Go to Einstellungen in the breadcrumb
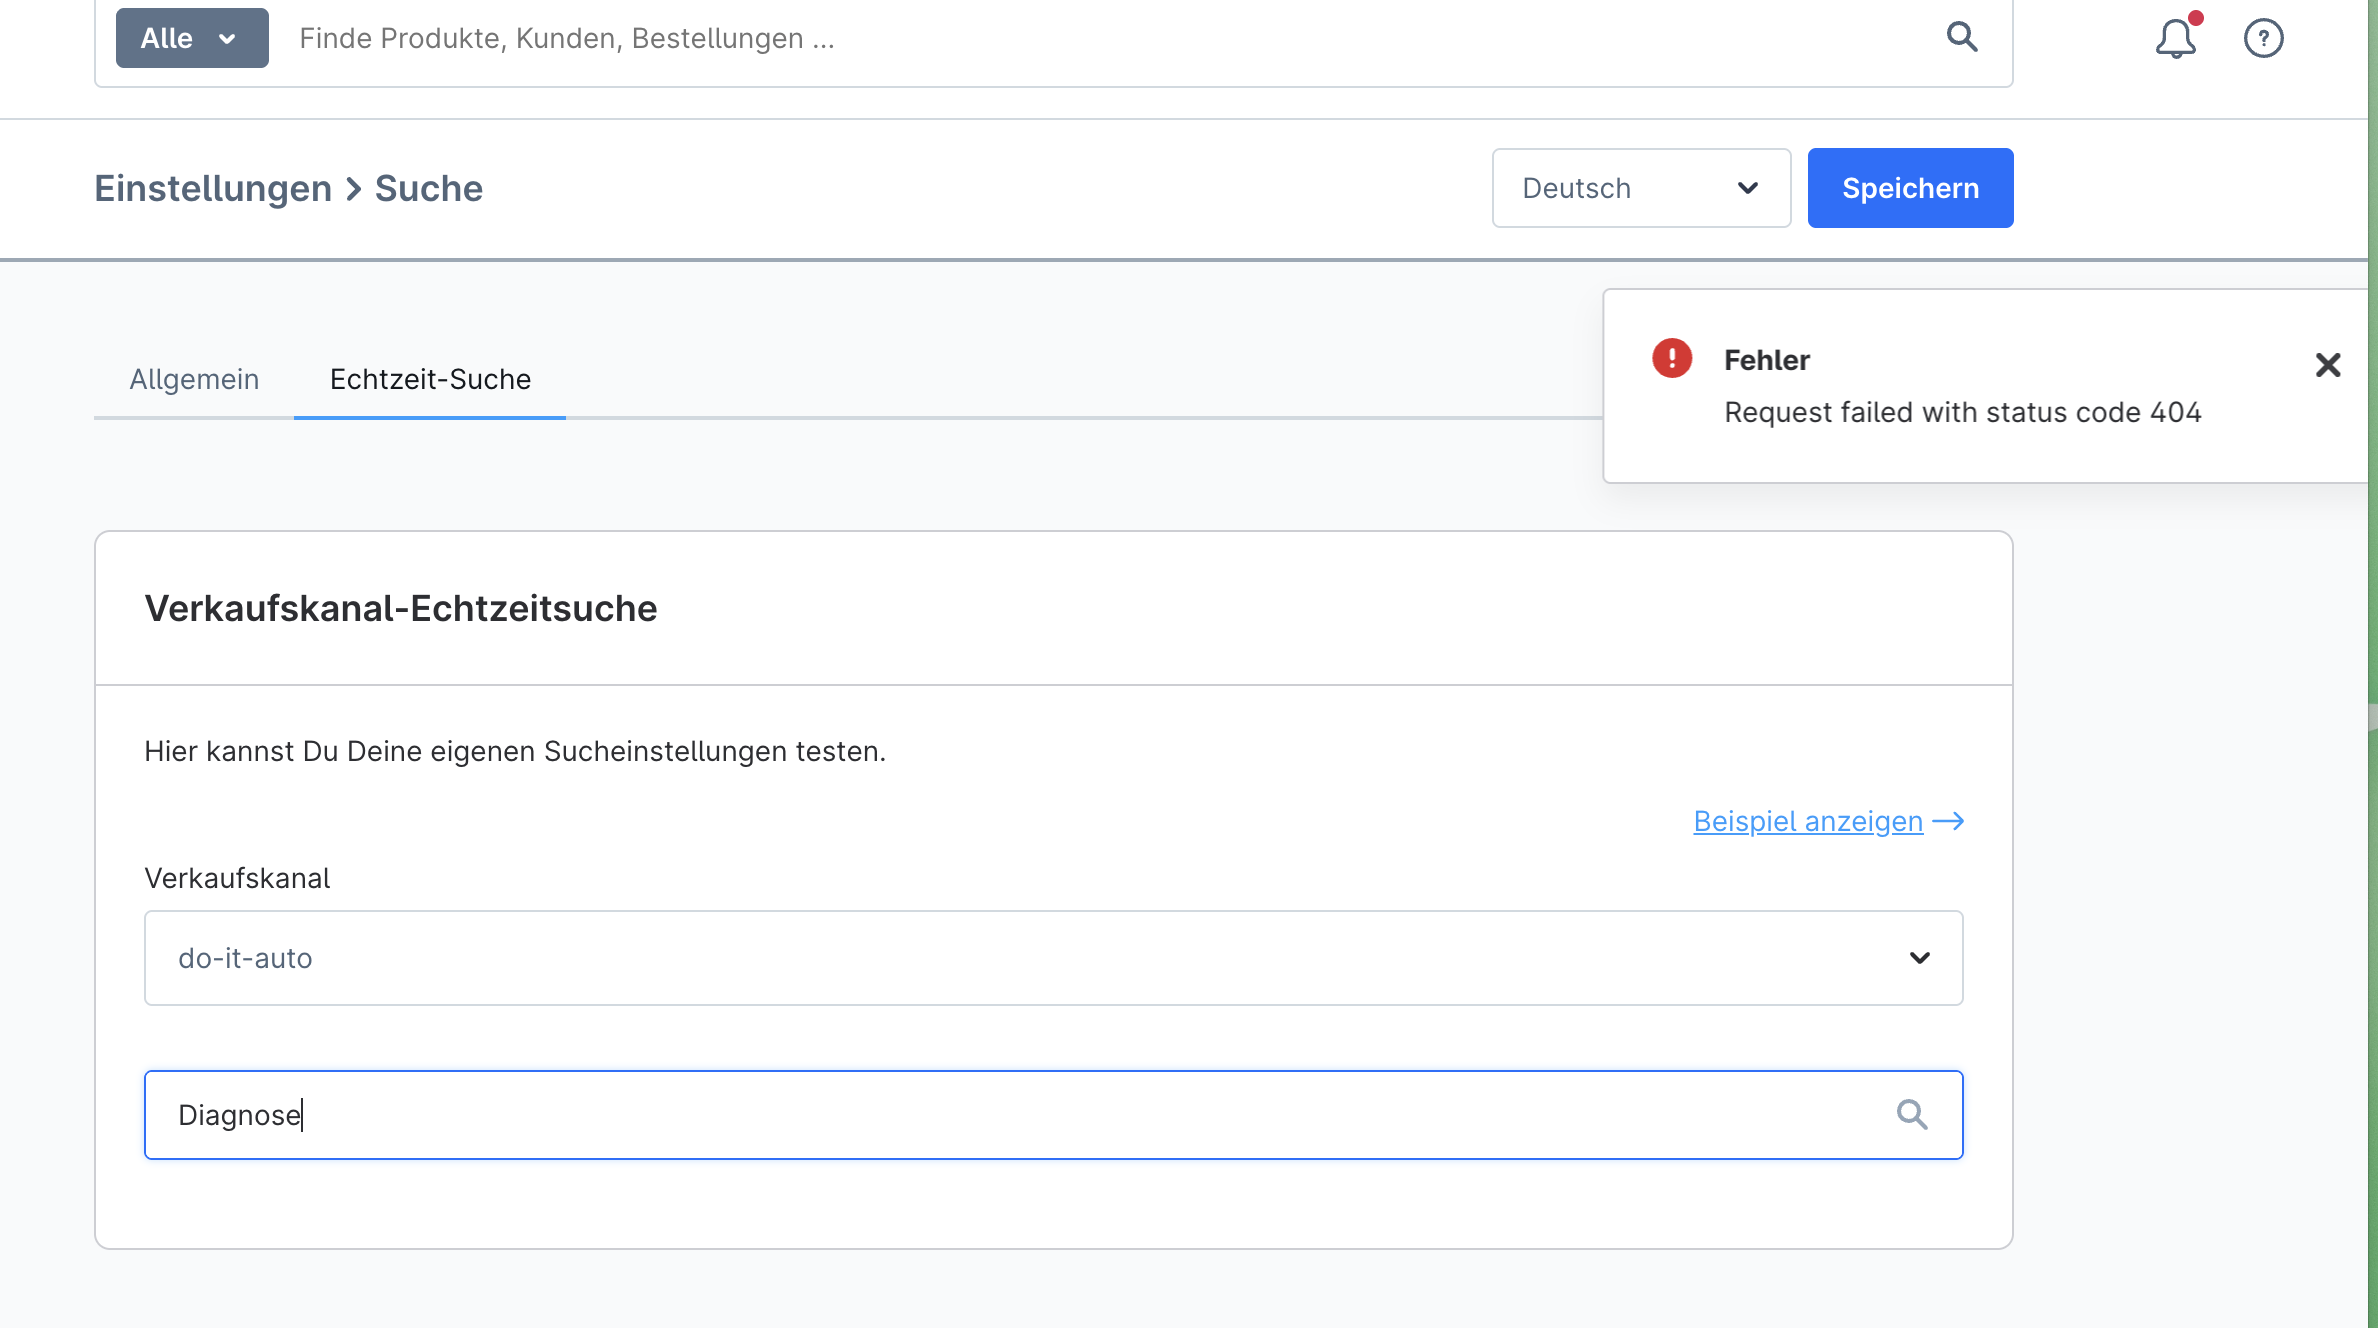 [x=213, y=189]
